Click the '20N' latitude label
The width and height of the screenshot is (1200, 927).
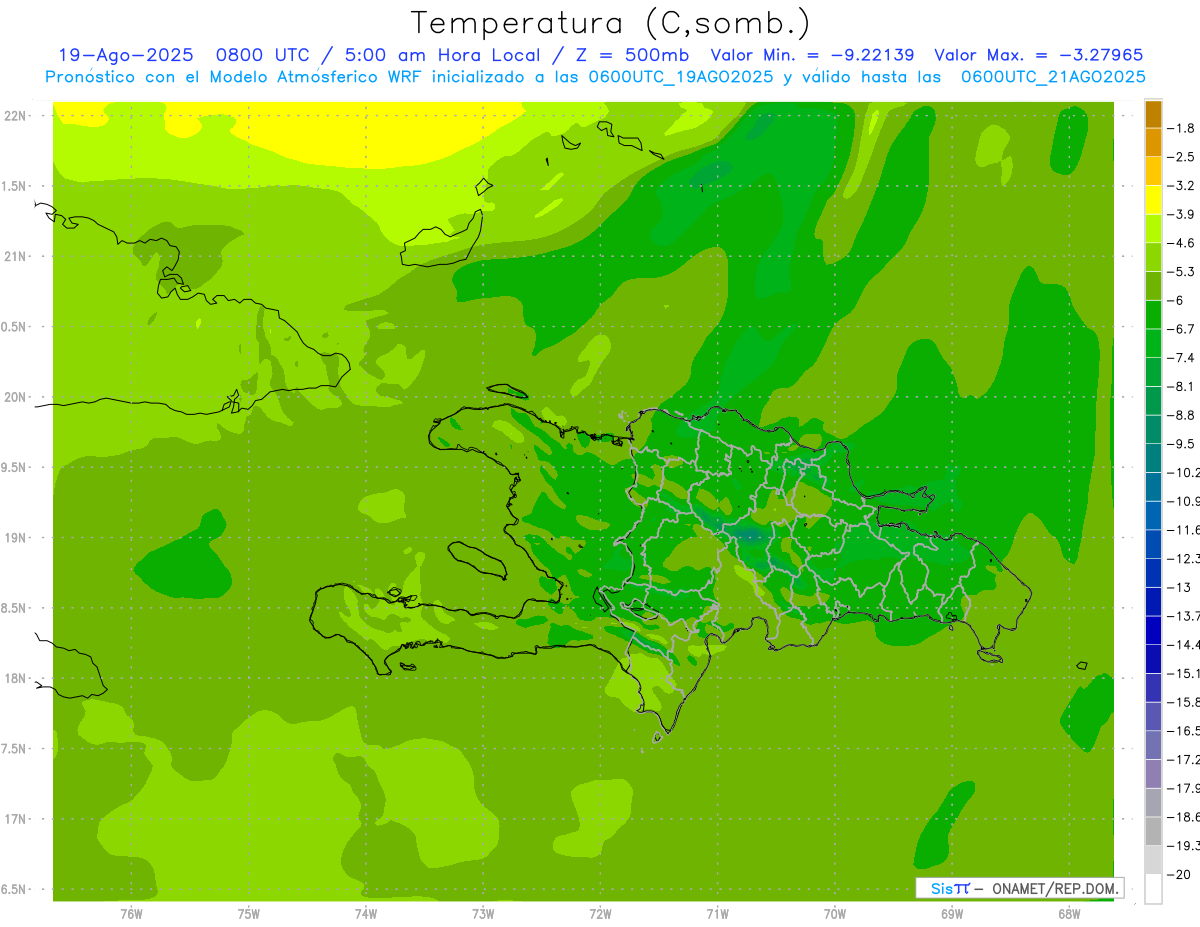16,397
